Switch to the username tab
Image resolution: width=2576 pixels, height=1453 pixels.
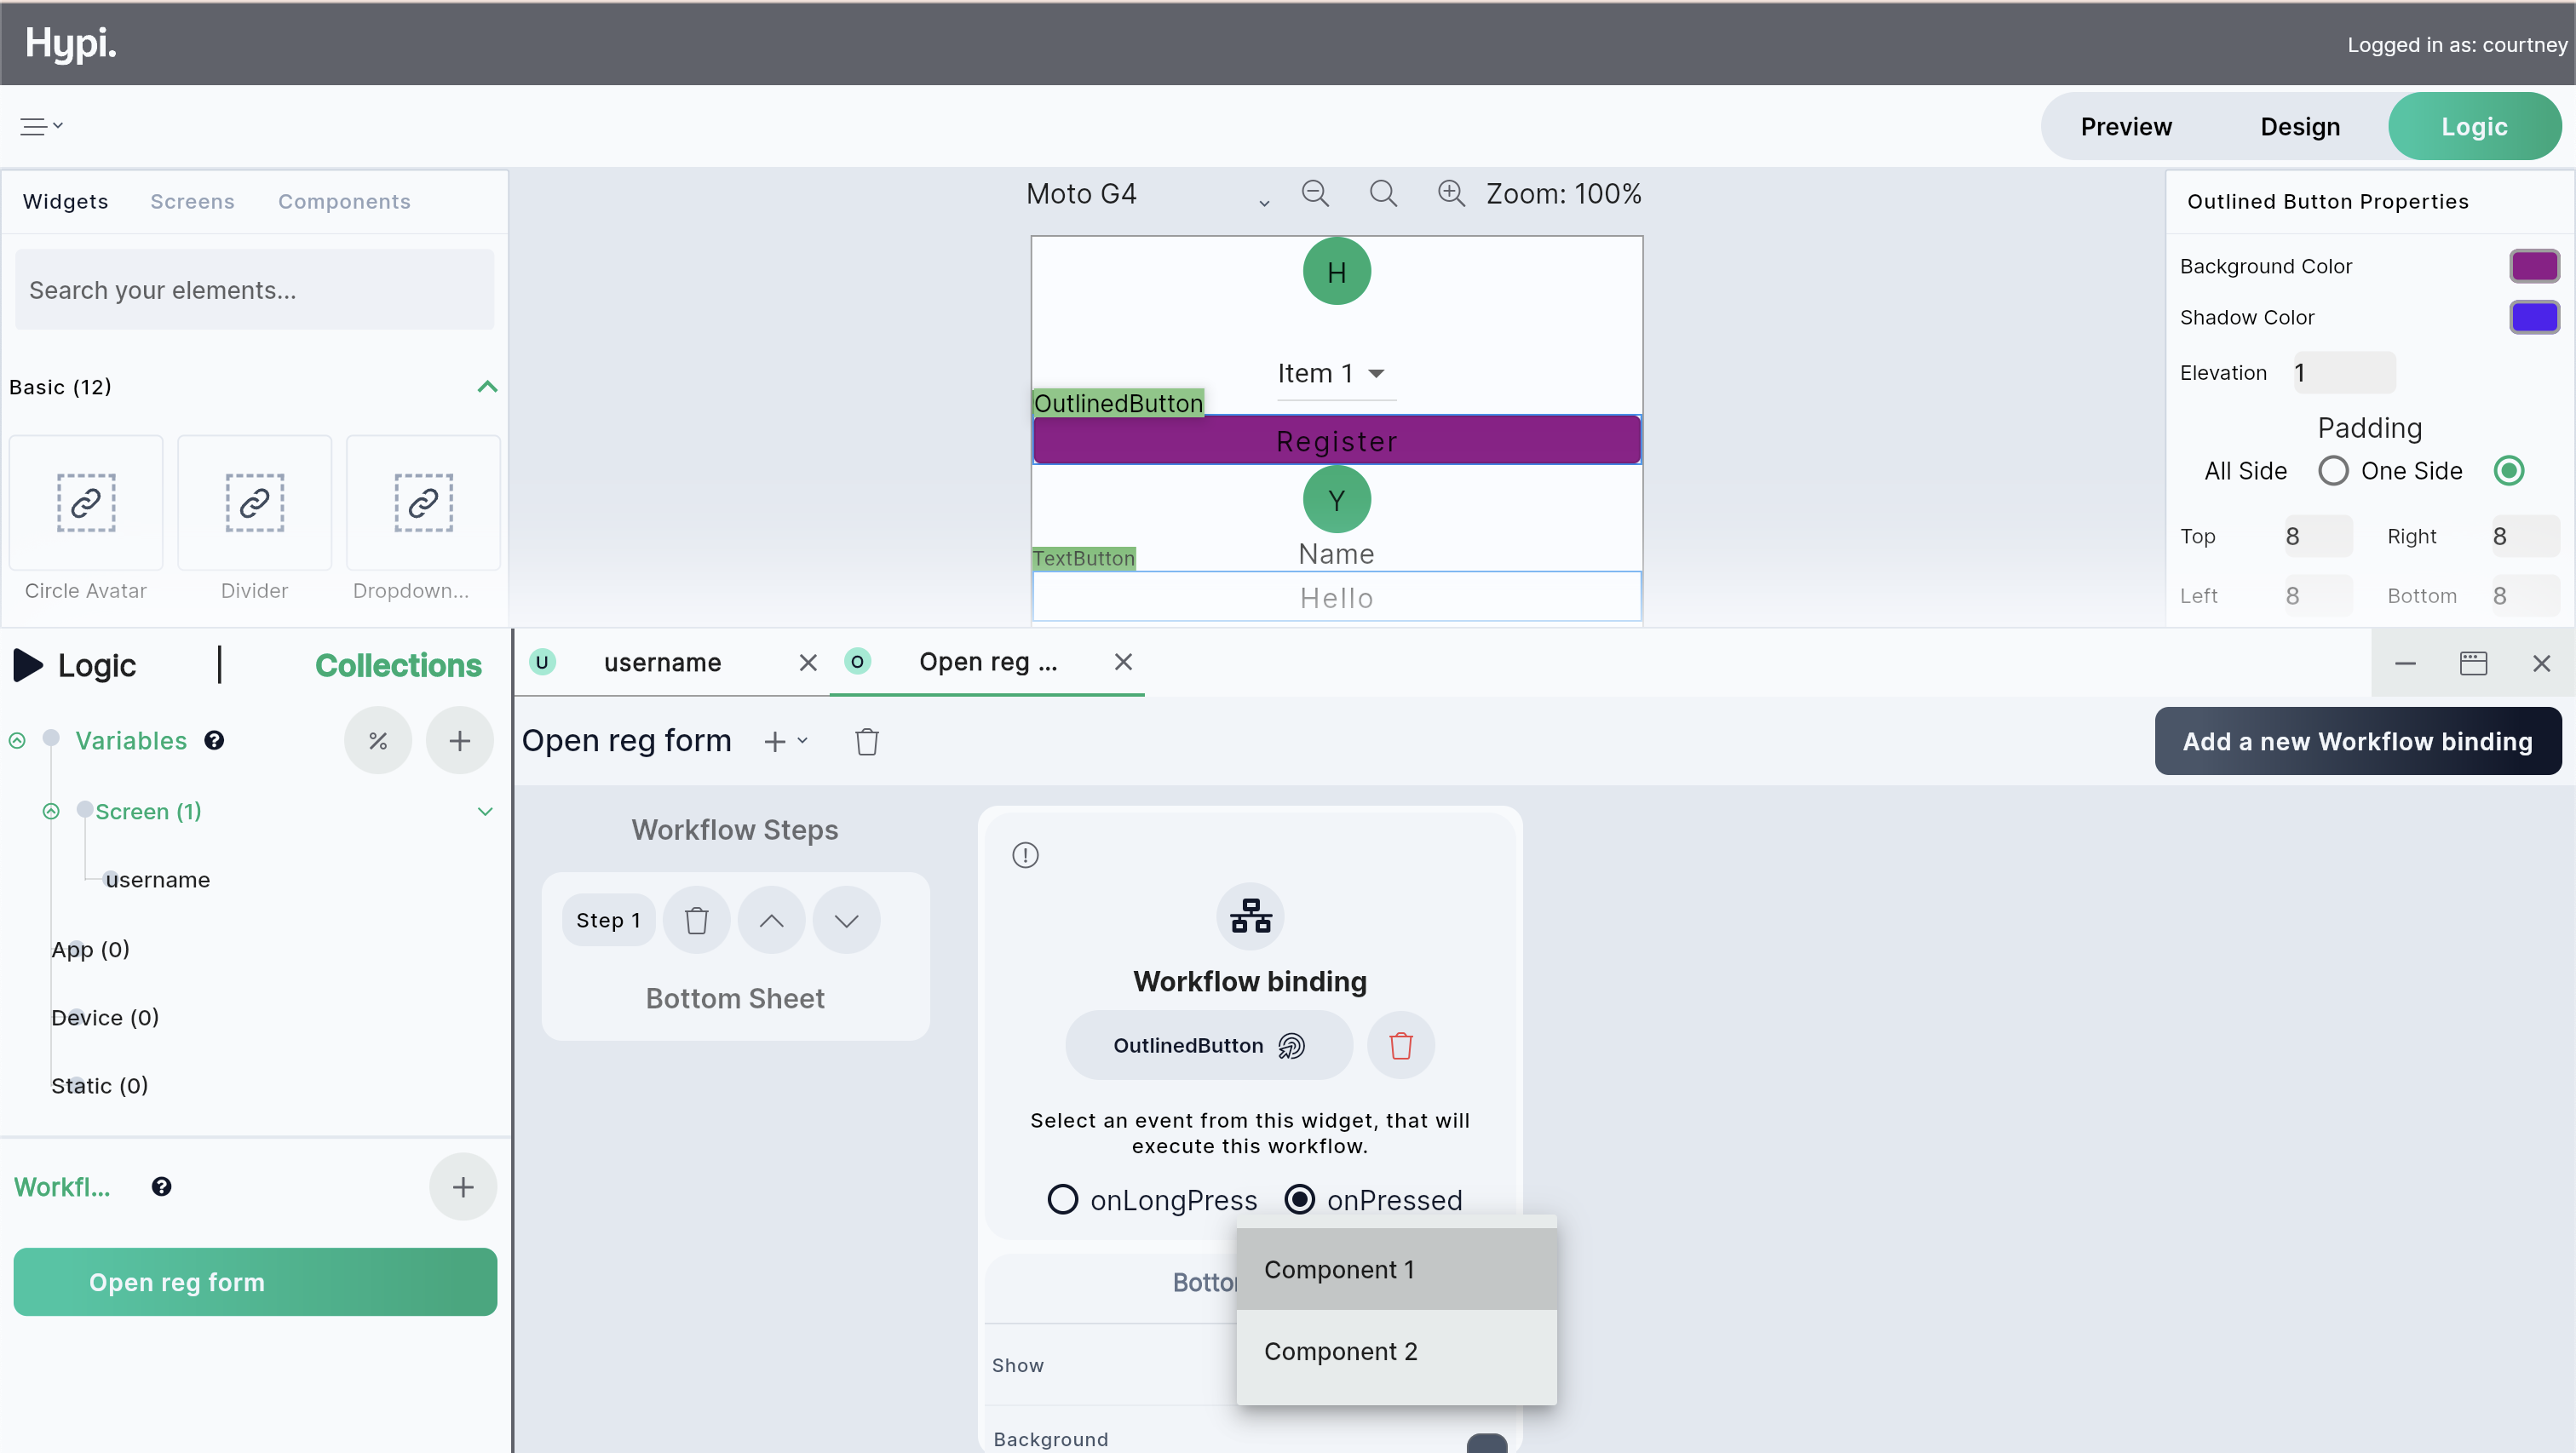click(x=663, y=661)
